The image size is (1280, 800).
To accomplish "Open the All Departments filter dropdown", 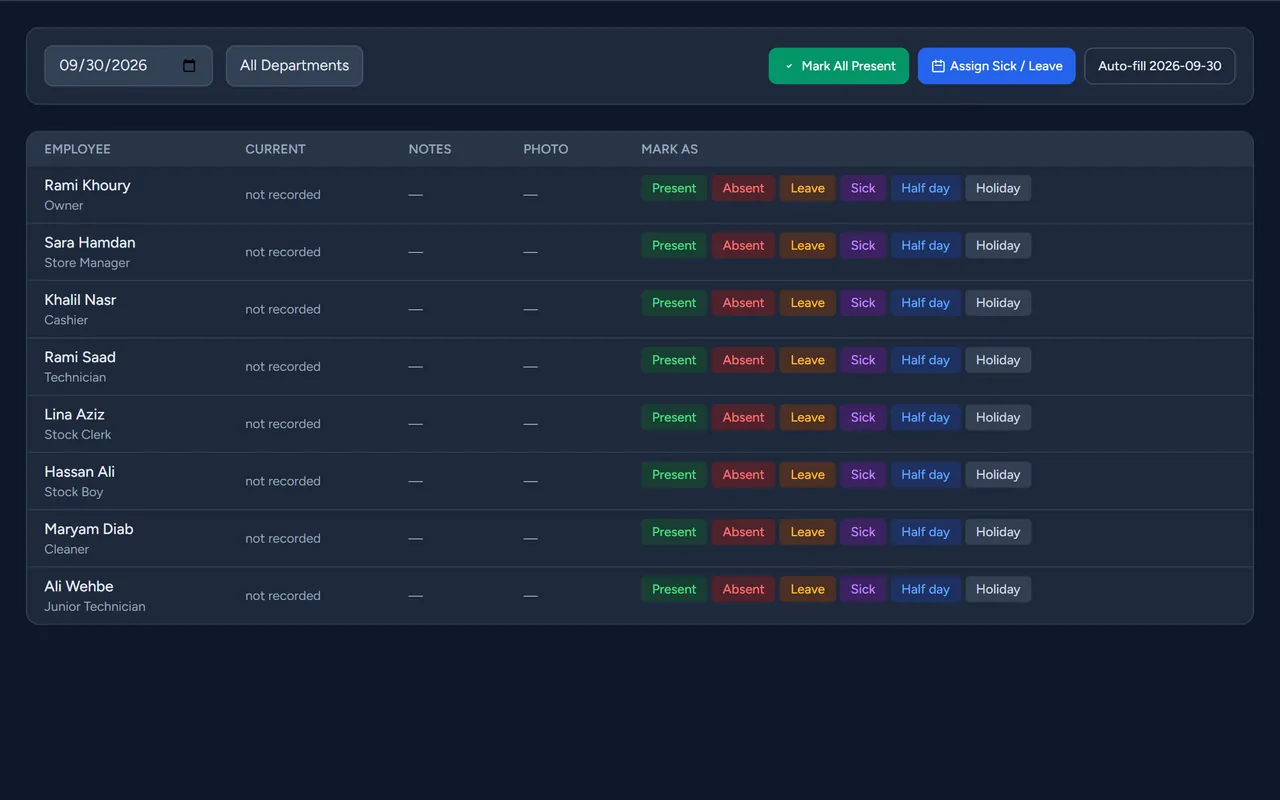I will coord(294,66).
